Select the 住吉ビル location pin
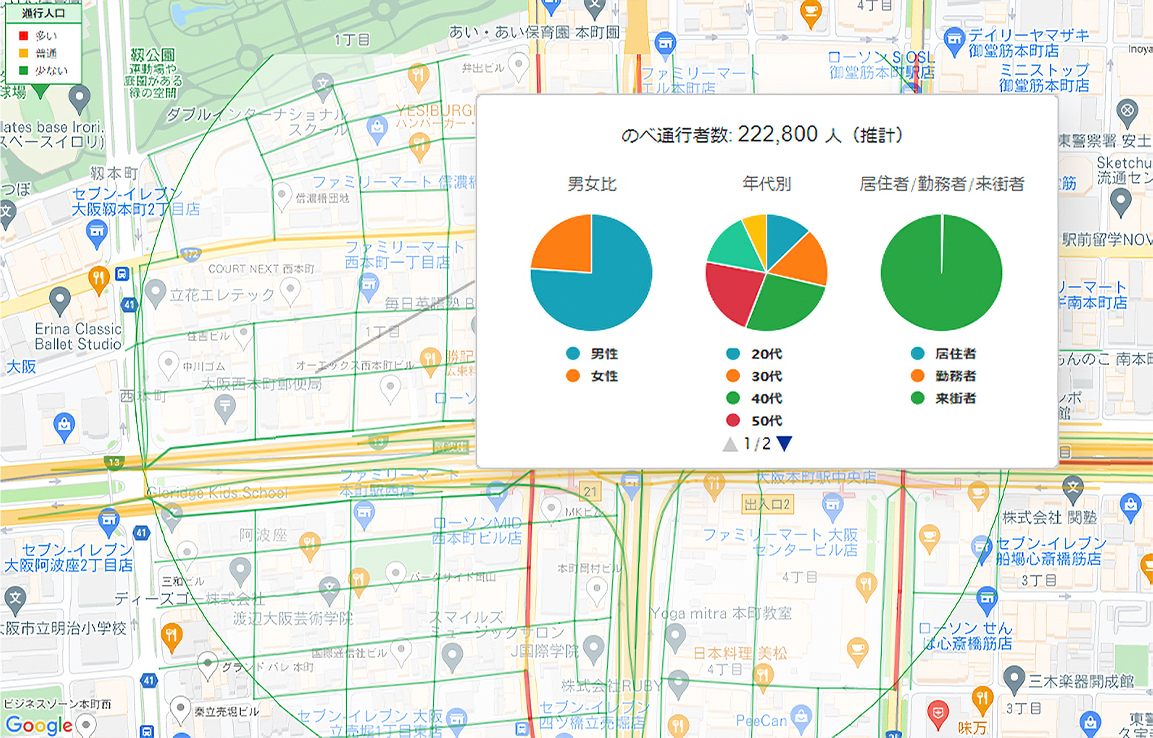Image resolution: width=1153 pixels, height=738 pixels. [x=243, y=335]
